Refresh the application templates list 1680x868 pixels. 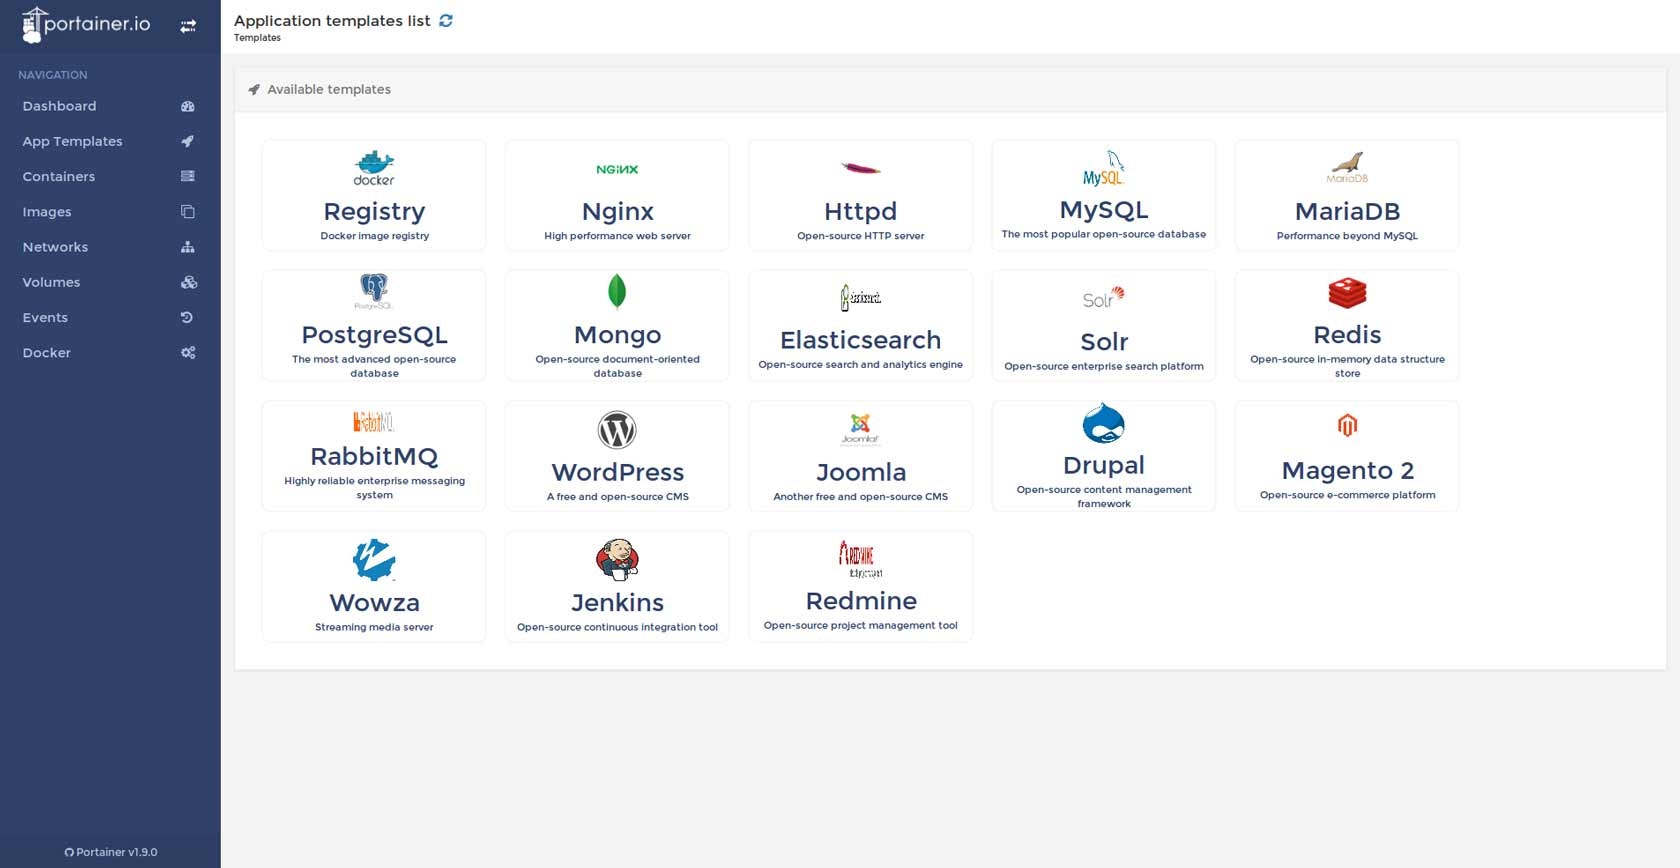tap(446, 20)
